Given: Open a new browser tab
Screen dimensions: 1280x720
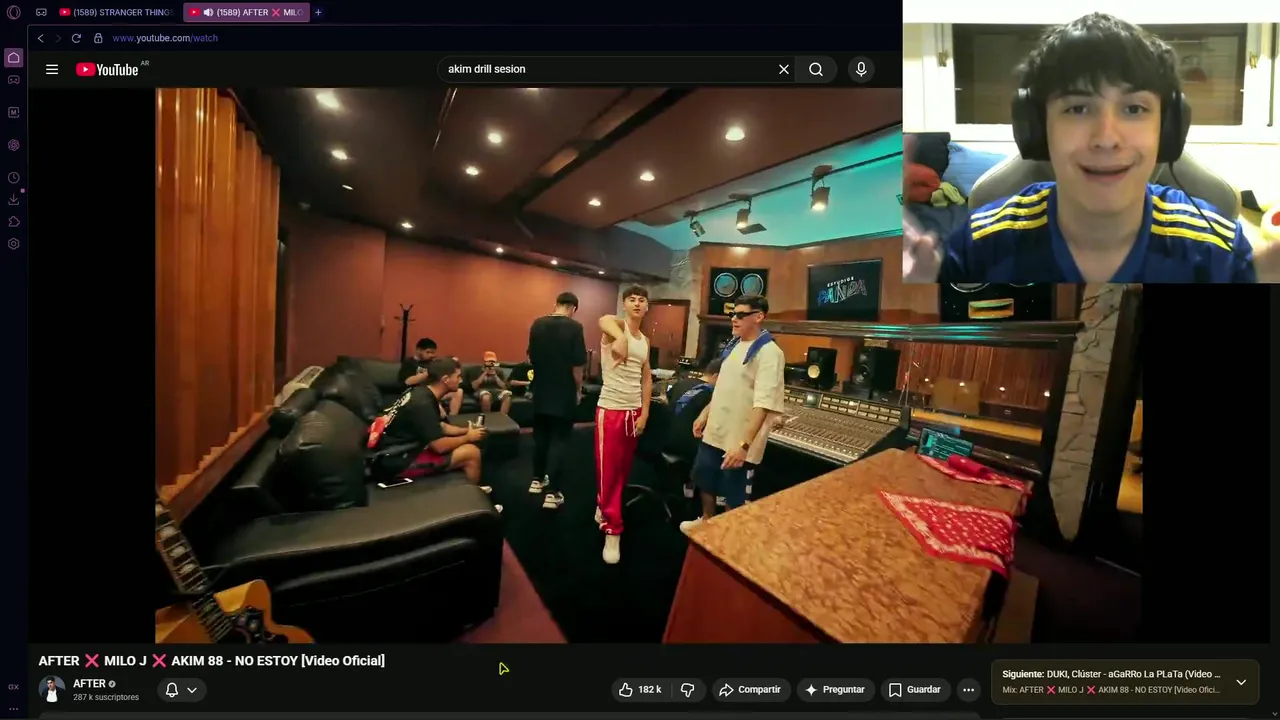Looking at the screenshot, I should click(x=318, y=12).
